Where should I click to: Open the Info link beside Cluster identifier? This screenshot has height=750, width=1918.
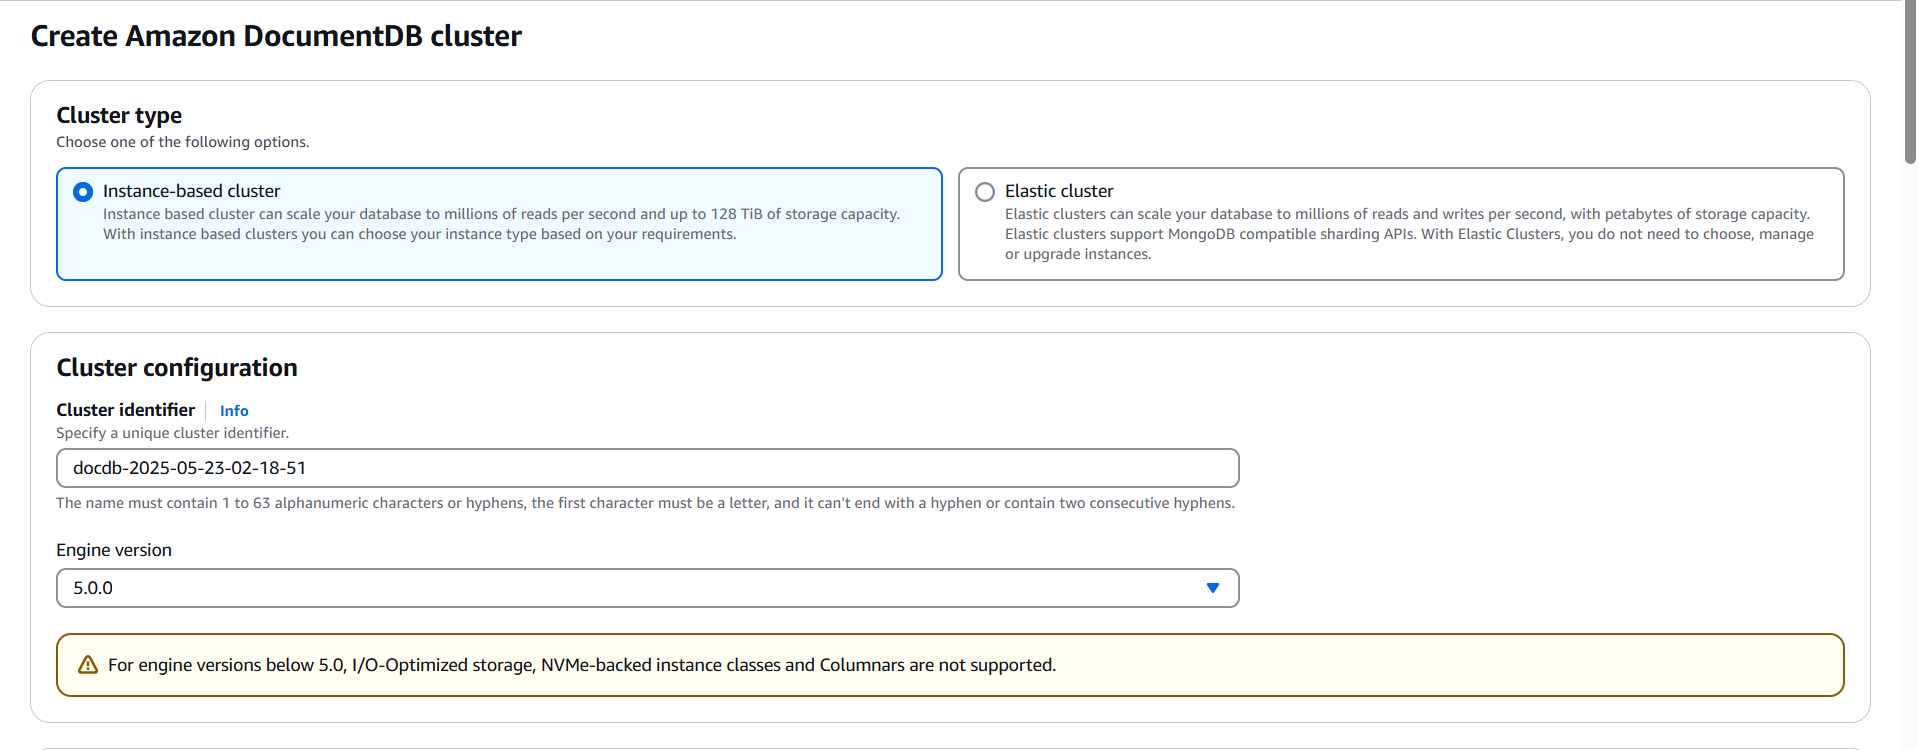[234, 411]
